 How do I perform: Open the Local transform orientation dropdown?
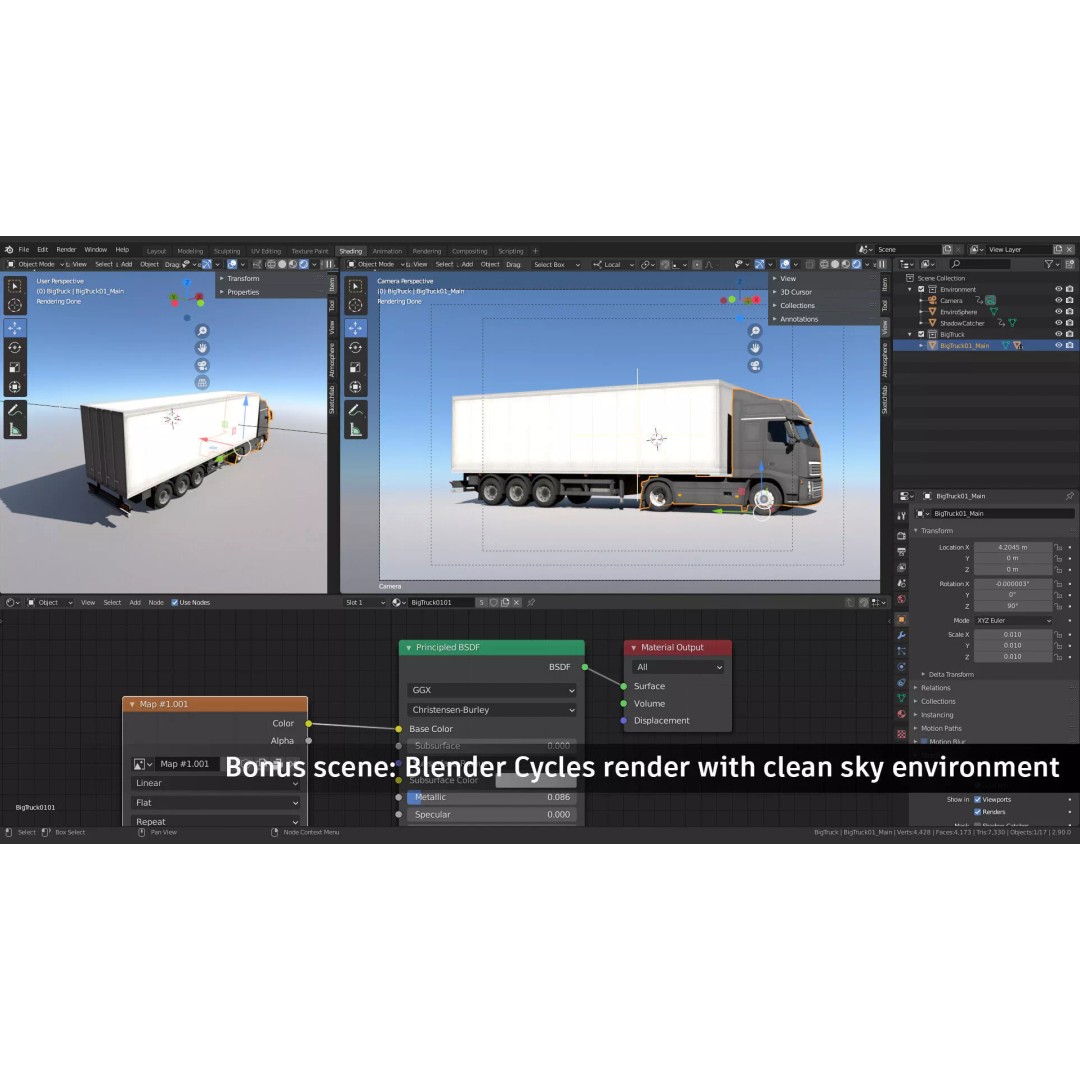click(614, 264)
